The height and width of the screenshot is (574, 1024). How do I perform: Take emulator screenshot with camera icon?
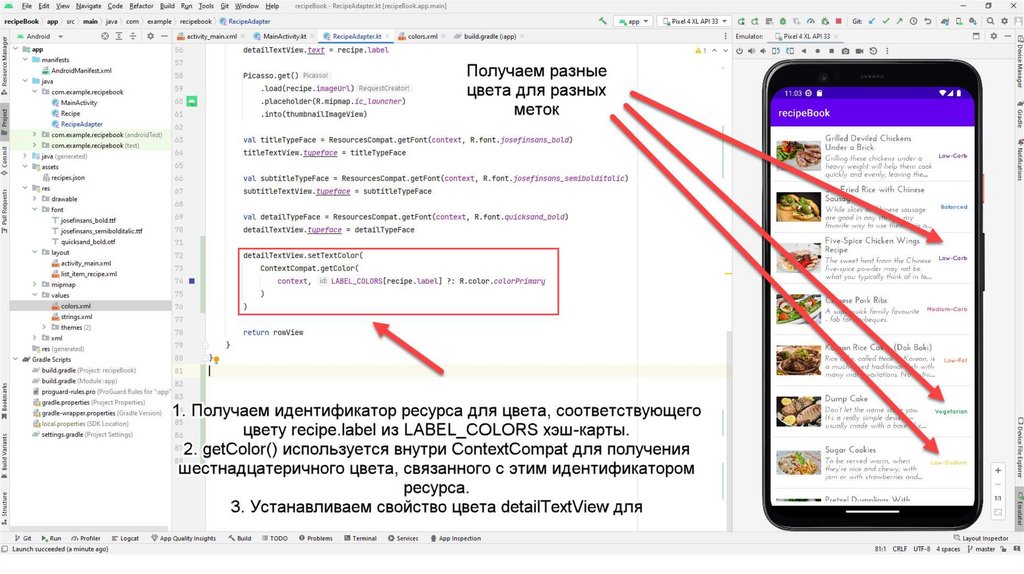[846, 51]
